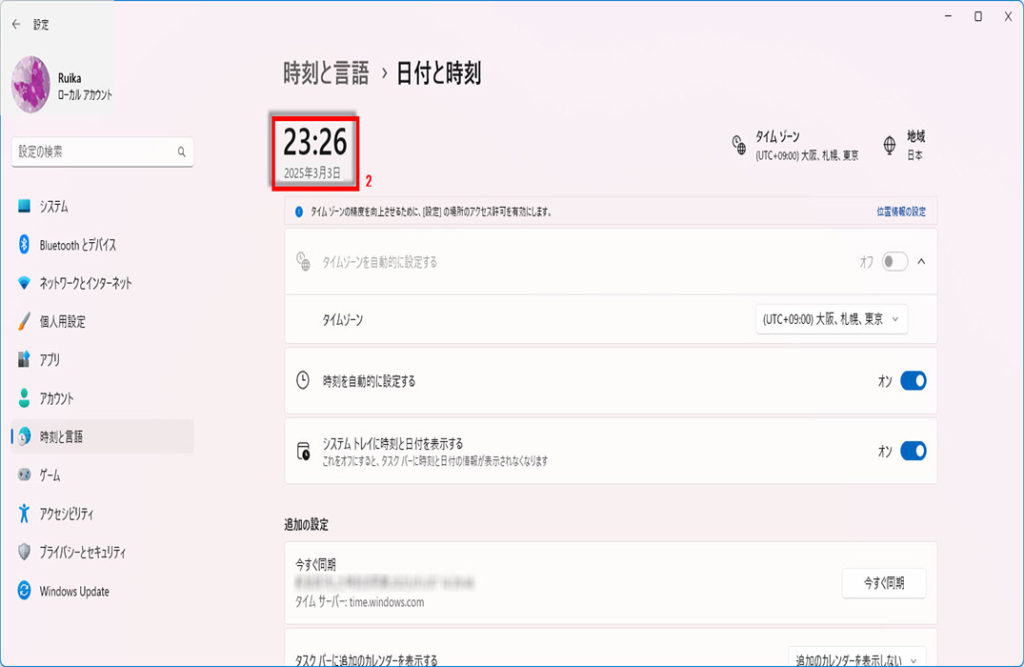Open システム settings via its sidebar icon
This screenshot has height=667, width=1024.
point(24,206)
